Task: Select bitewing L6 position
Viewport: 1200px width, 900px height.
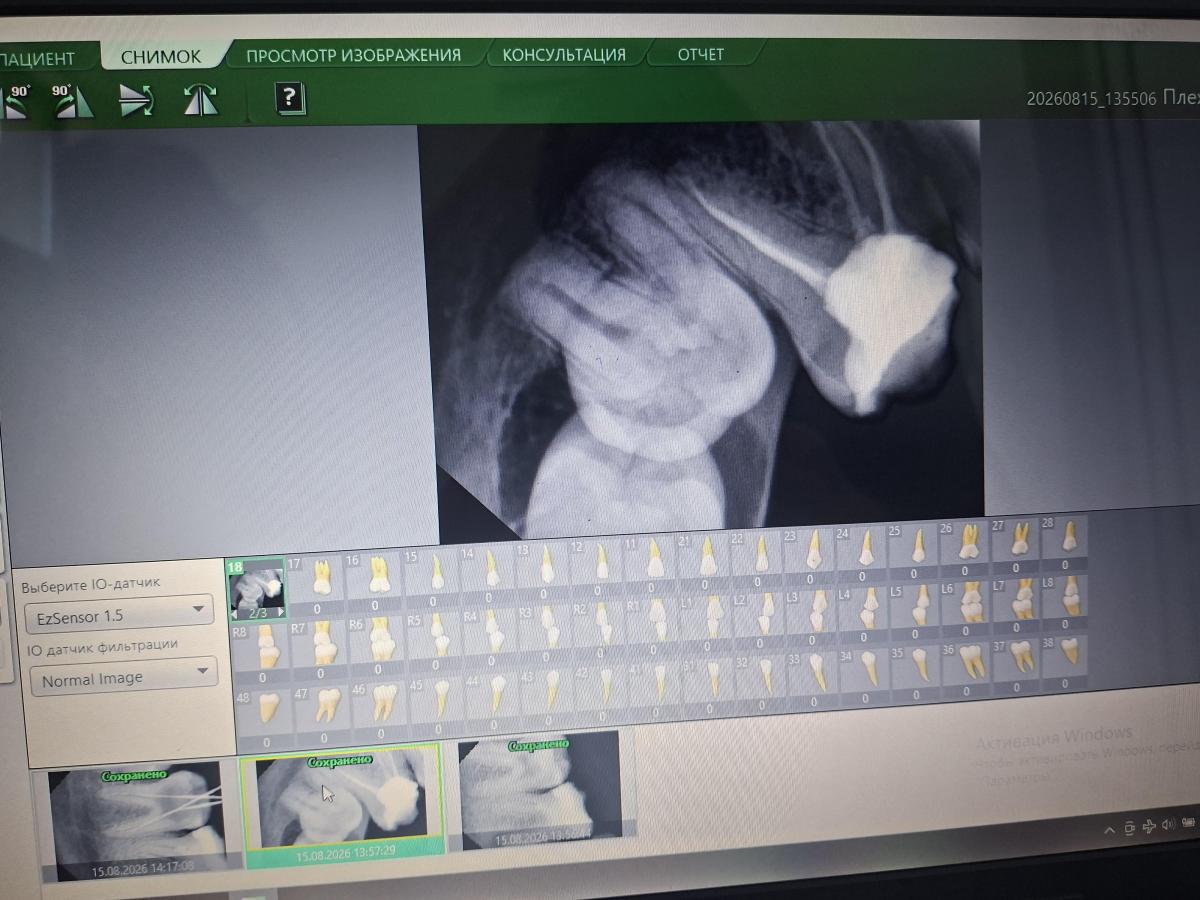Action: (968, 606)
